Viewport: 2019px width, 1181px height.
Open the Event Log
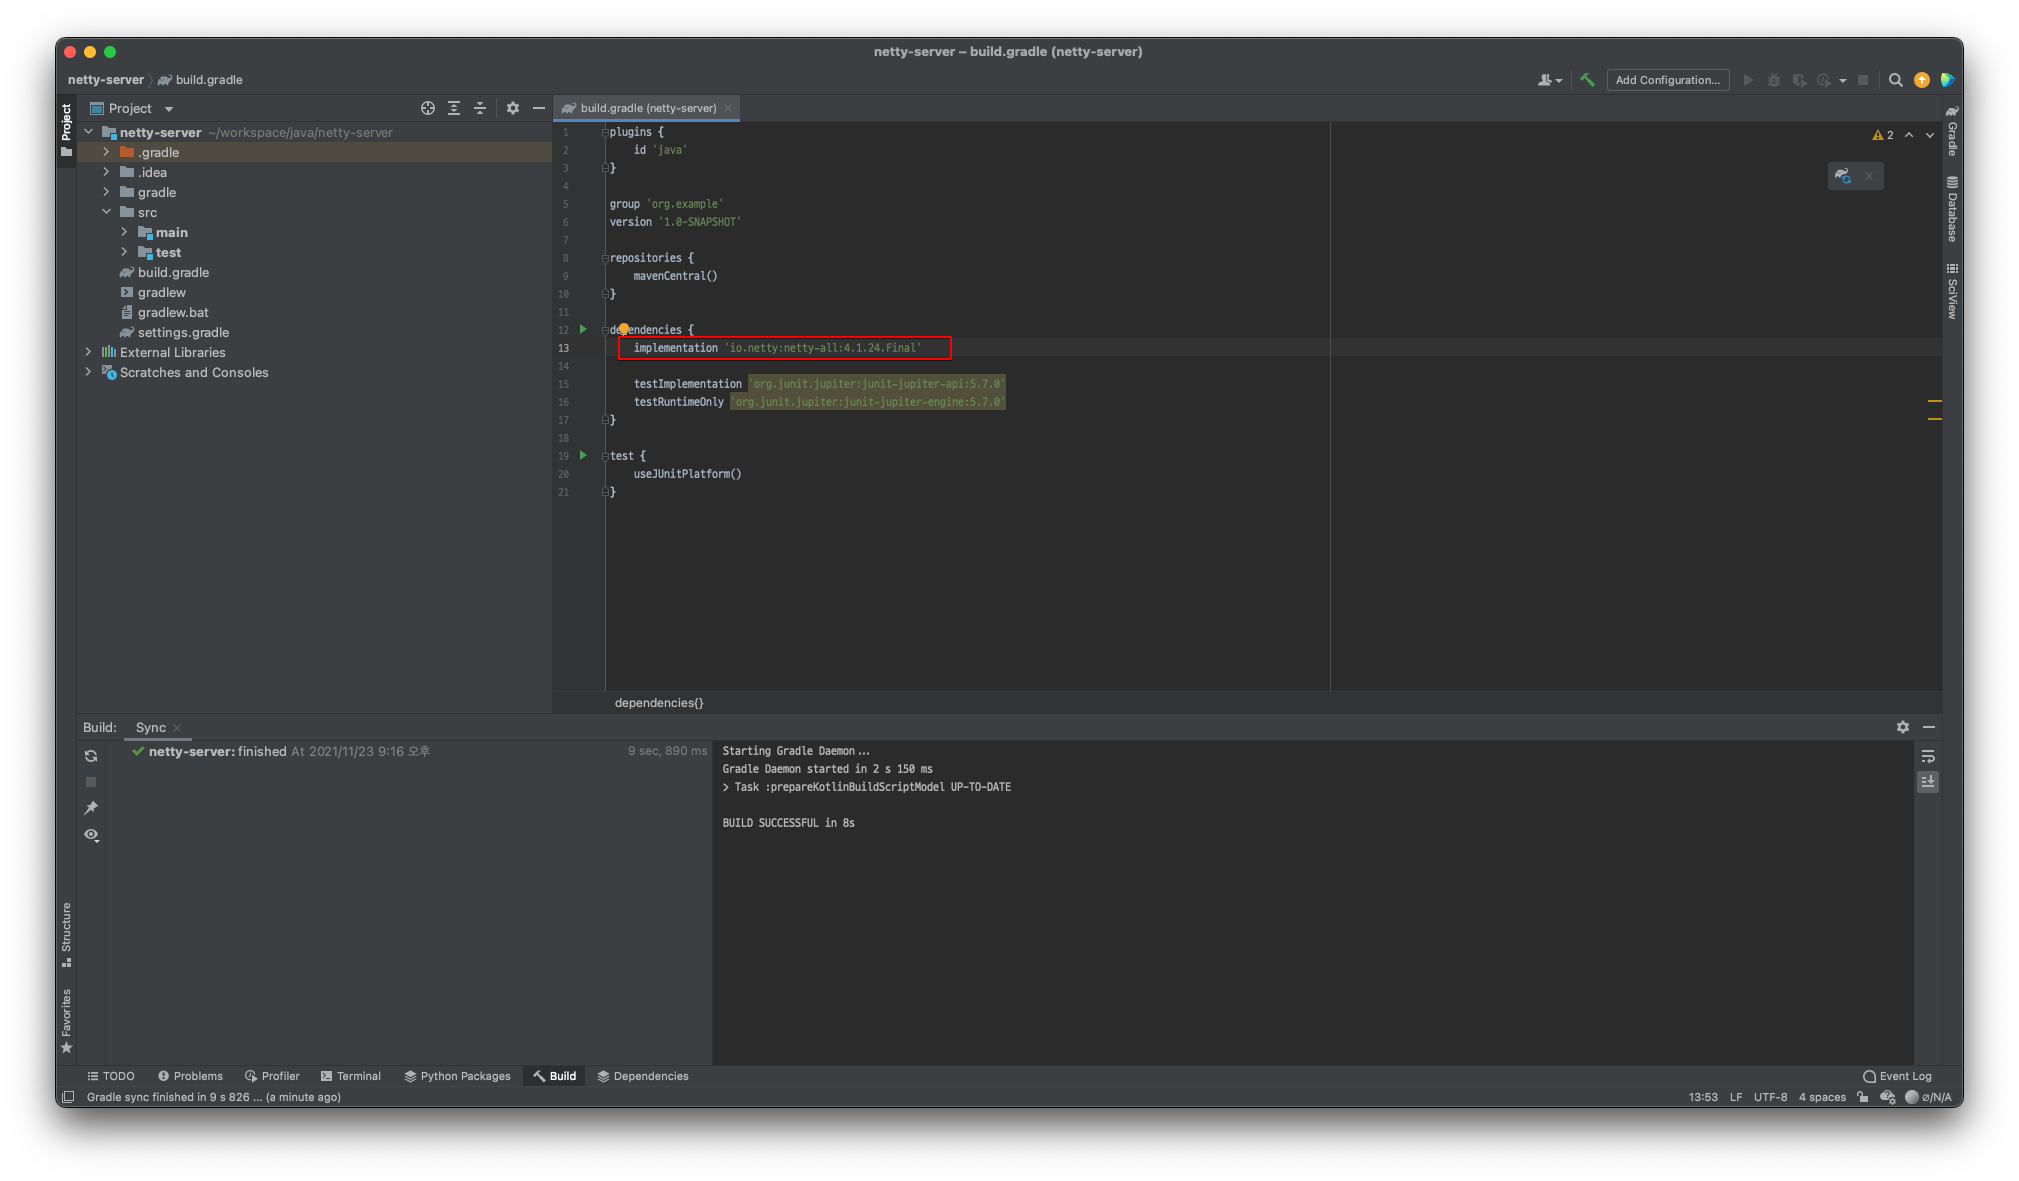(1897, 1076)
